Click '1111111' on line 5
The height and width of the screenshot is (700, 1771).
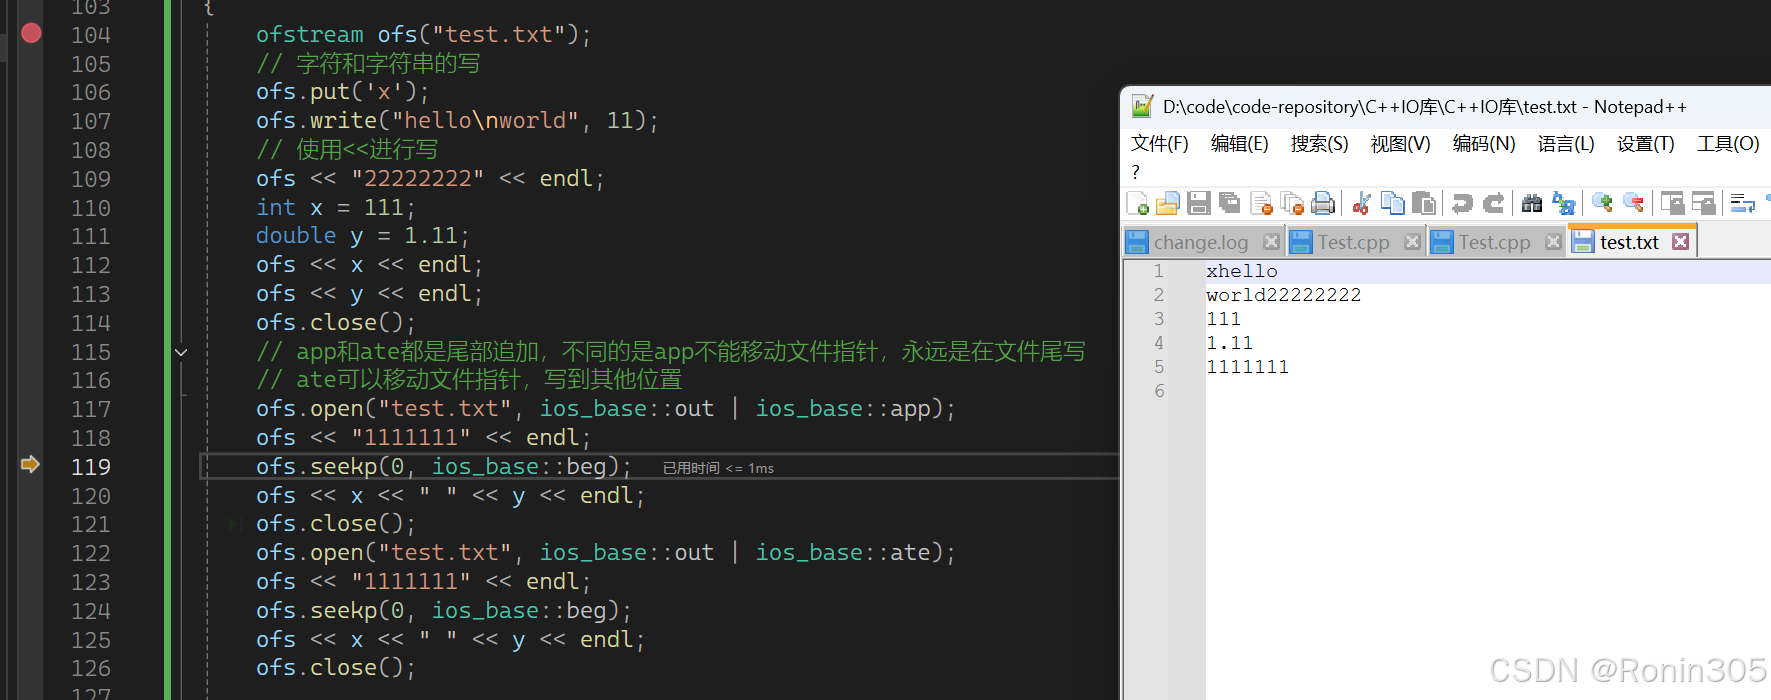[1247, 367]
